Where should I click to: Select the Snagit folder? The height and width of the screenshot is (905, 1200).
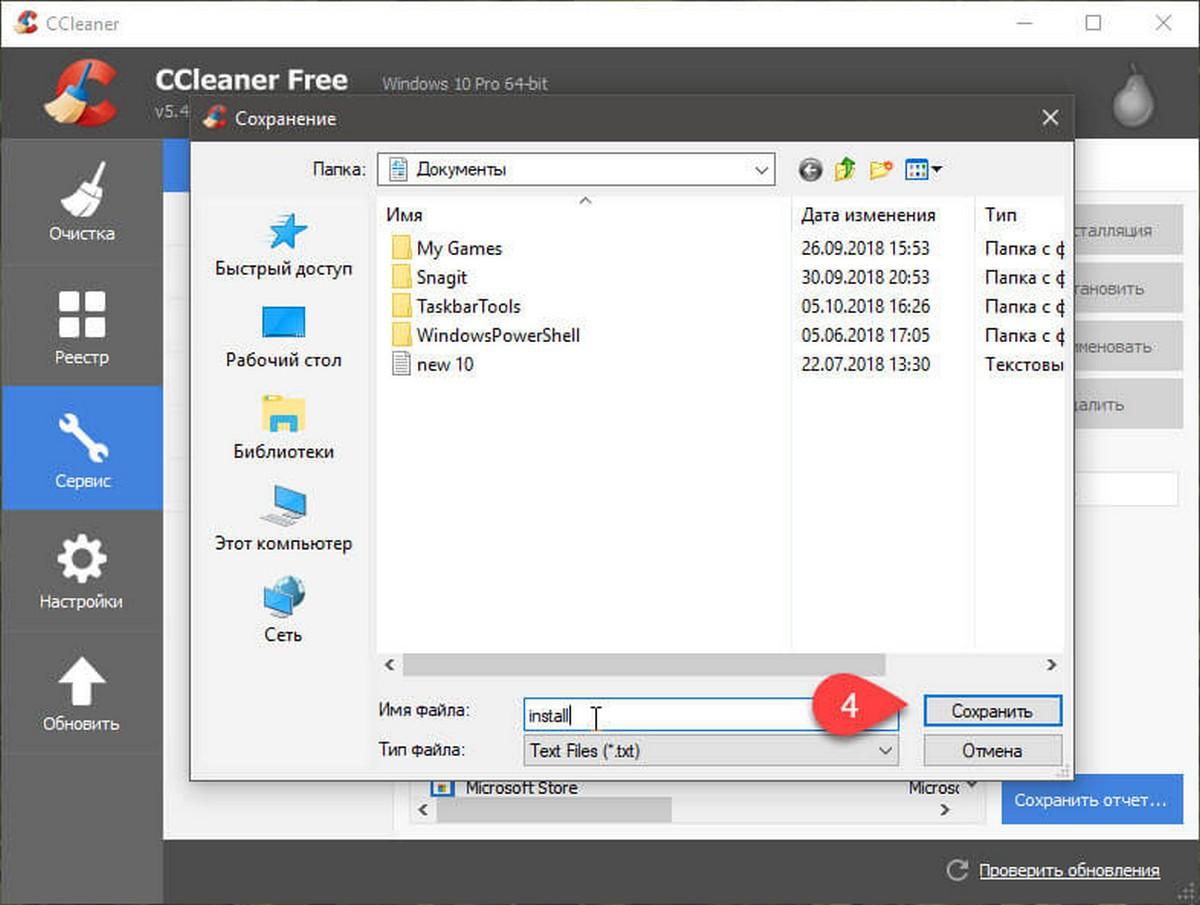click(x=429, y=277)
